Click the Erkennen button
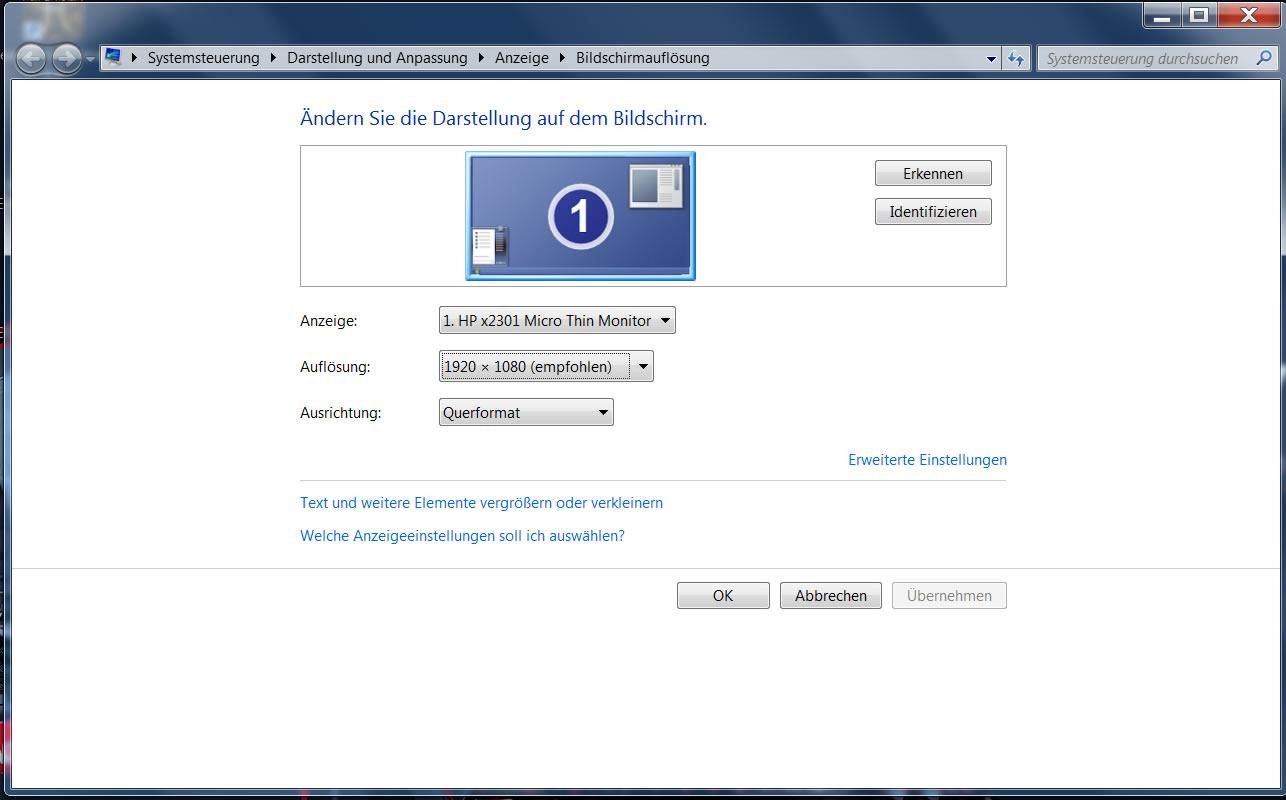 coord(933,173)
